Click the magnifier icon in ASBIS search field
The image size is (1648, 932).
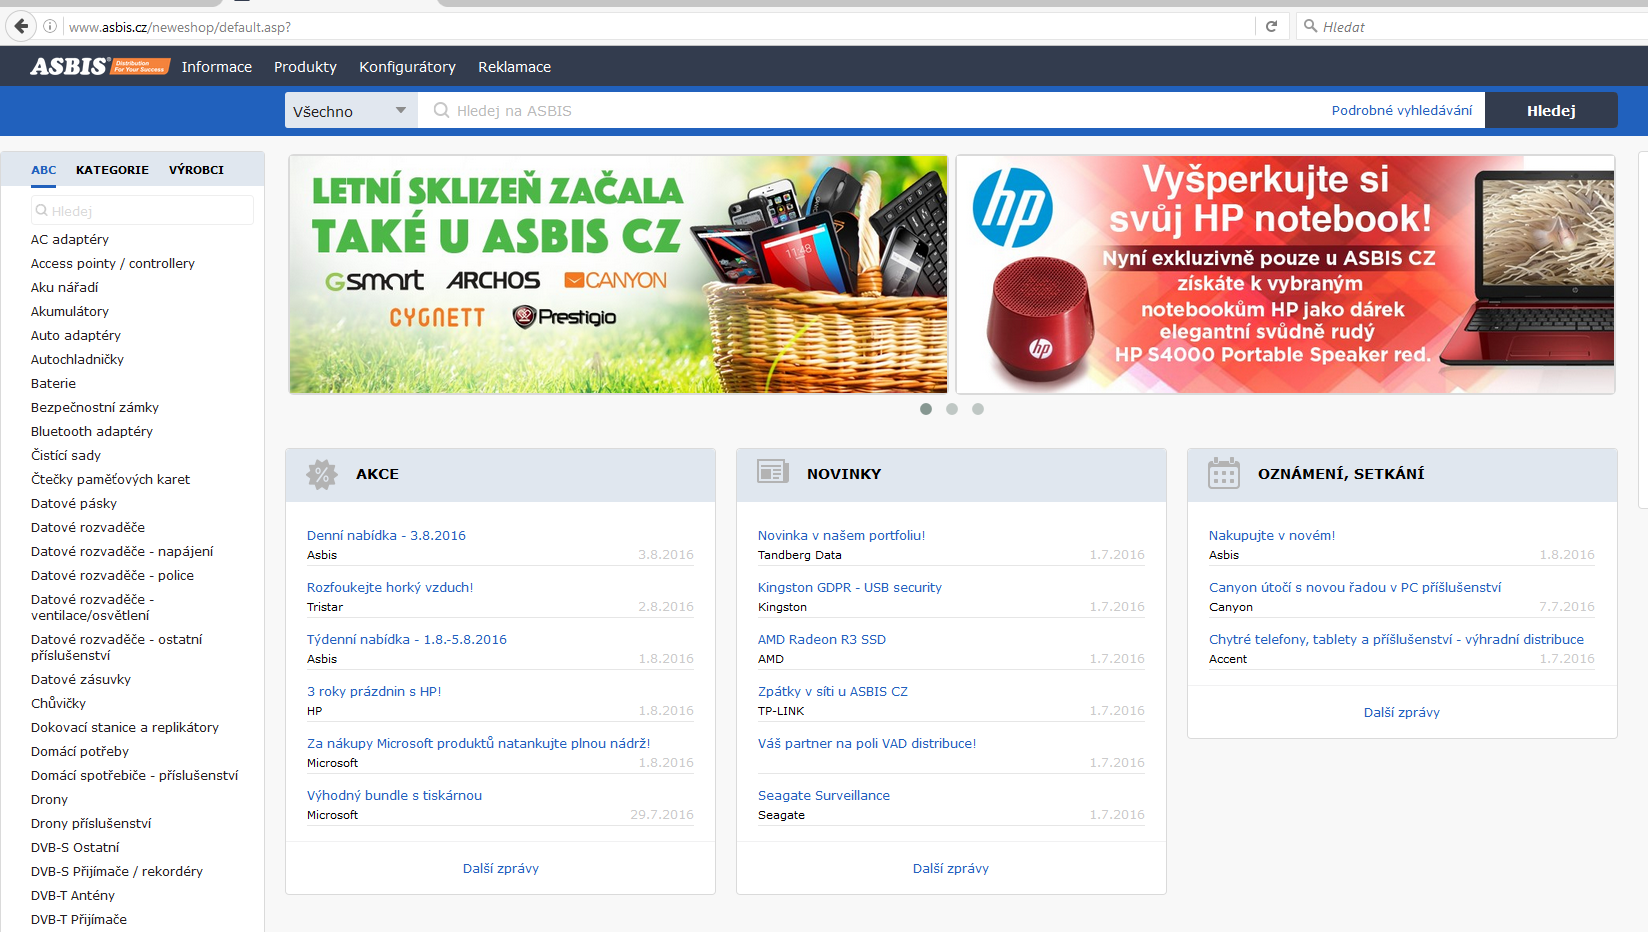441,111
